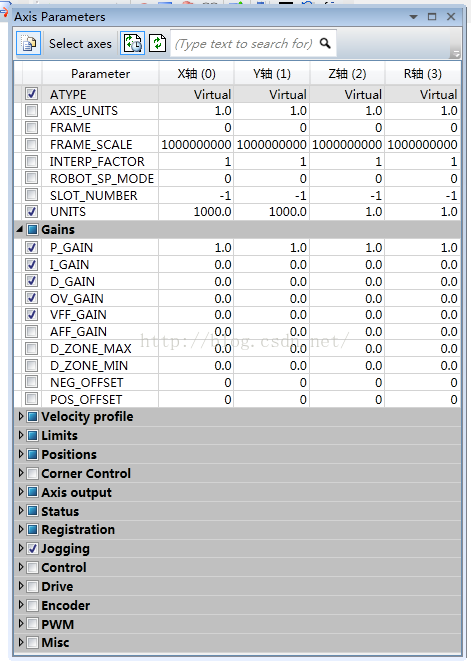Viewport: 471px width, 661px height.
Task: Toggle the Jogging group checkbox
Action: coord(32,548)
